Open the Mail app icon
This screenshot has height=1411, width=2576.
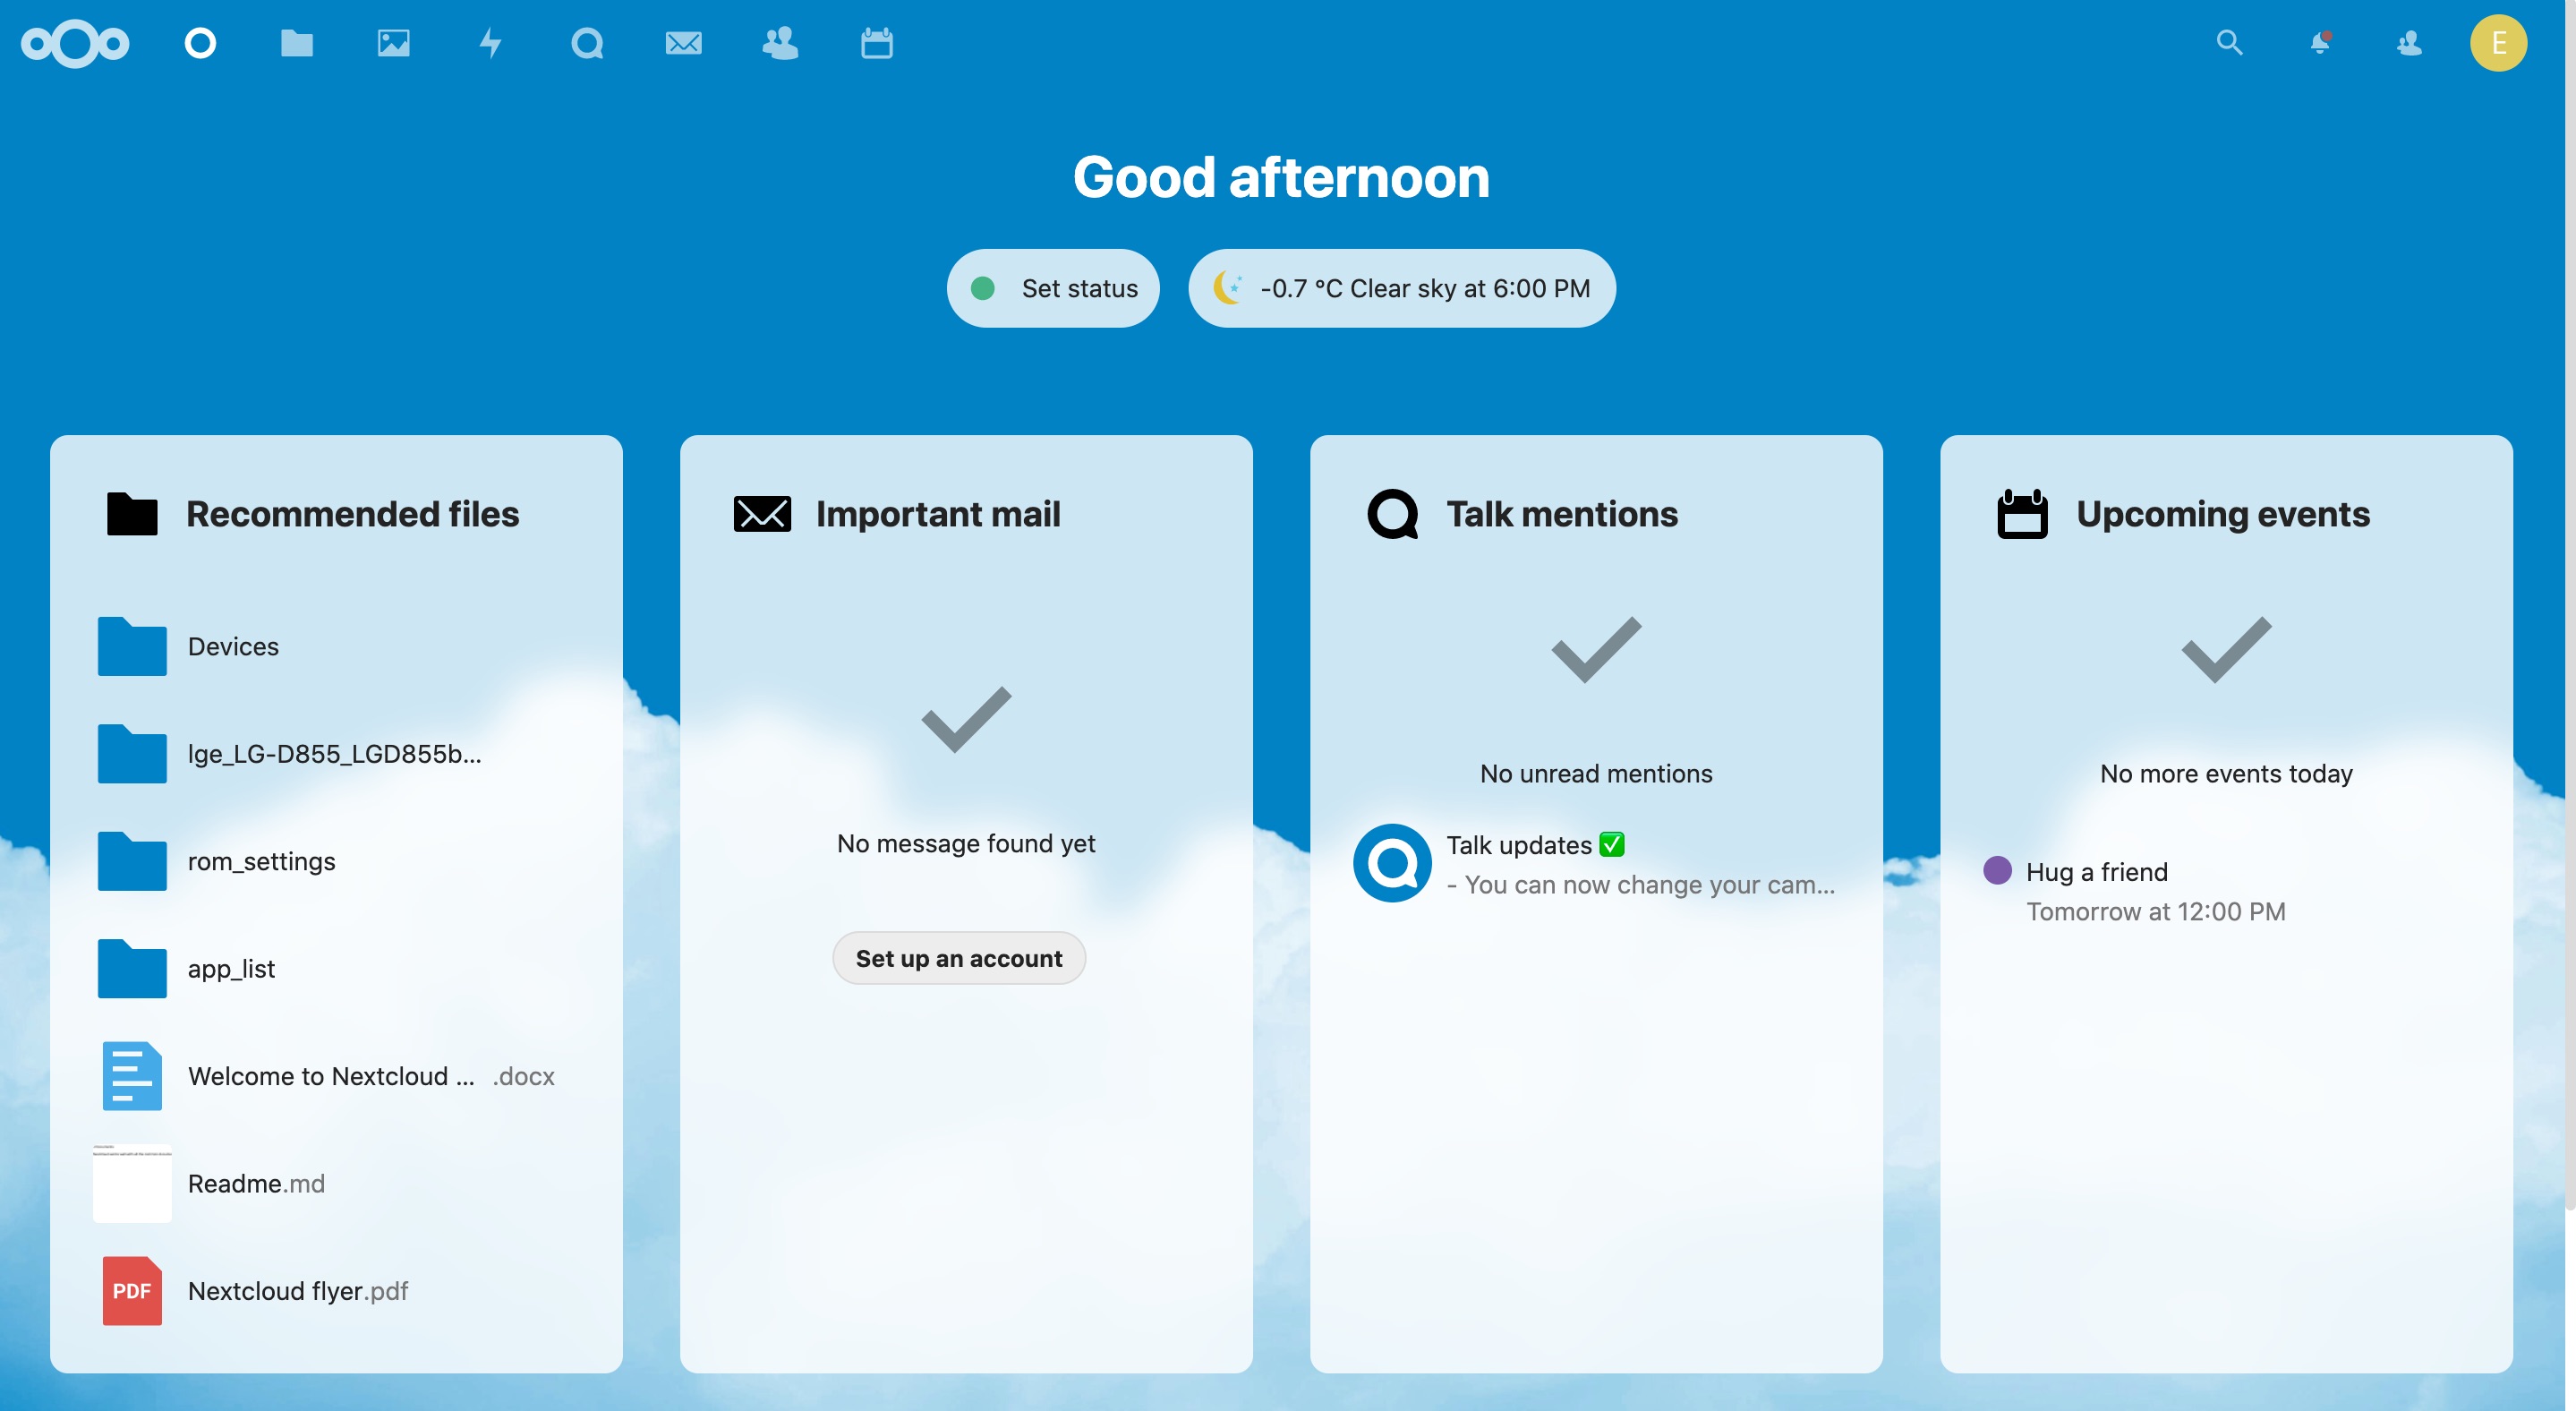click(683, 44)
